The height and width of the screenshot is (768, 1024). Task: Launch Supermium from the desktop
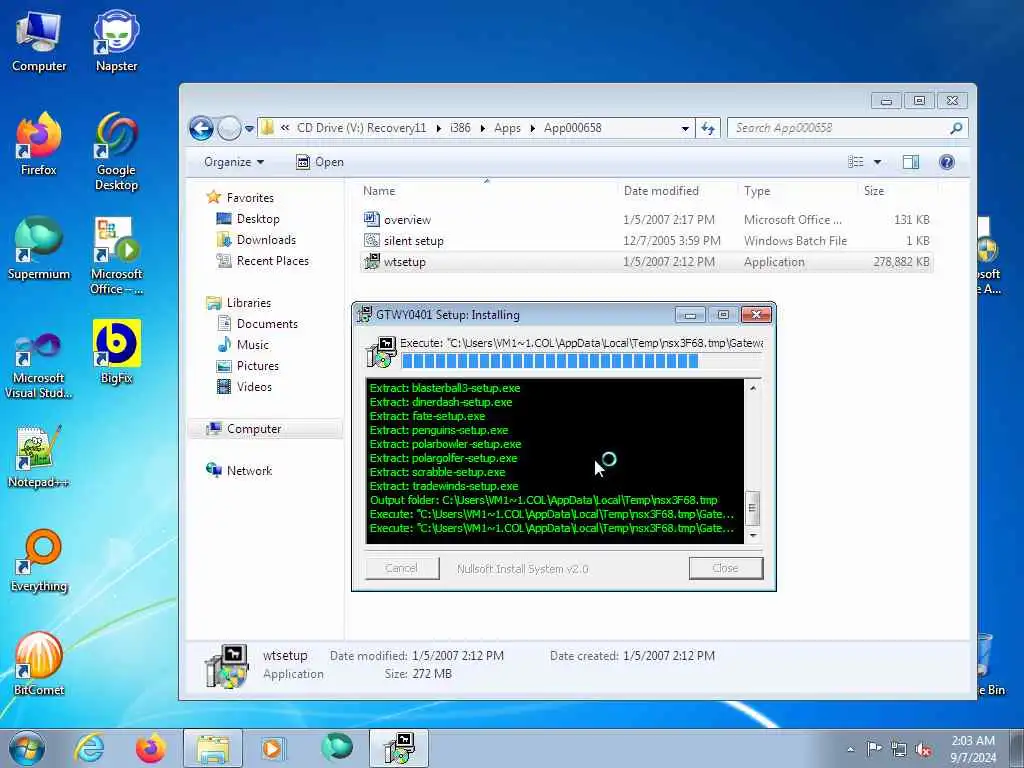[39, 249]
